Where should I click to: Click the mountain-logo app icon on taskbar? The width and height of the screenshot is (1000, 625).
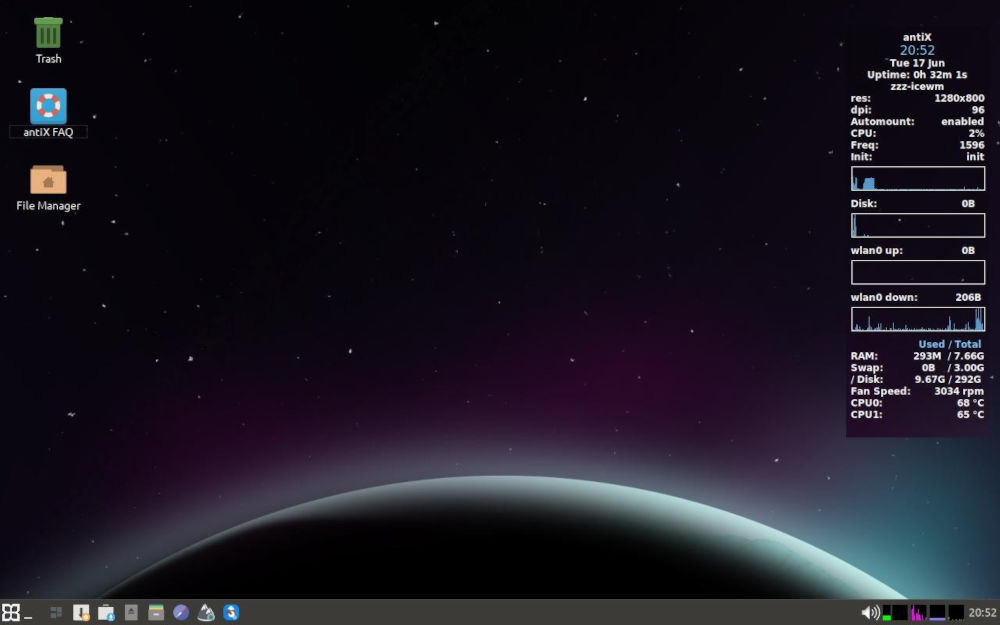coord(204,612)
